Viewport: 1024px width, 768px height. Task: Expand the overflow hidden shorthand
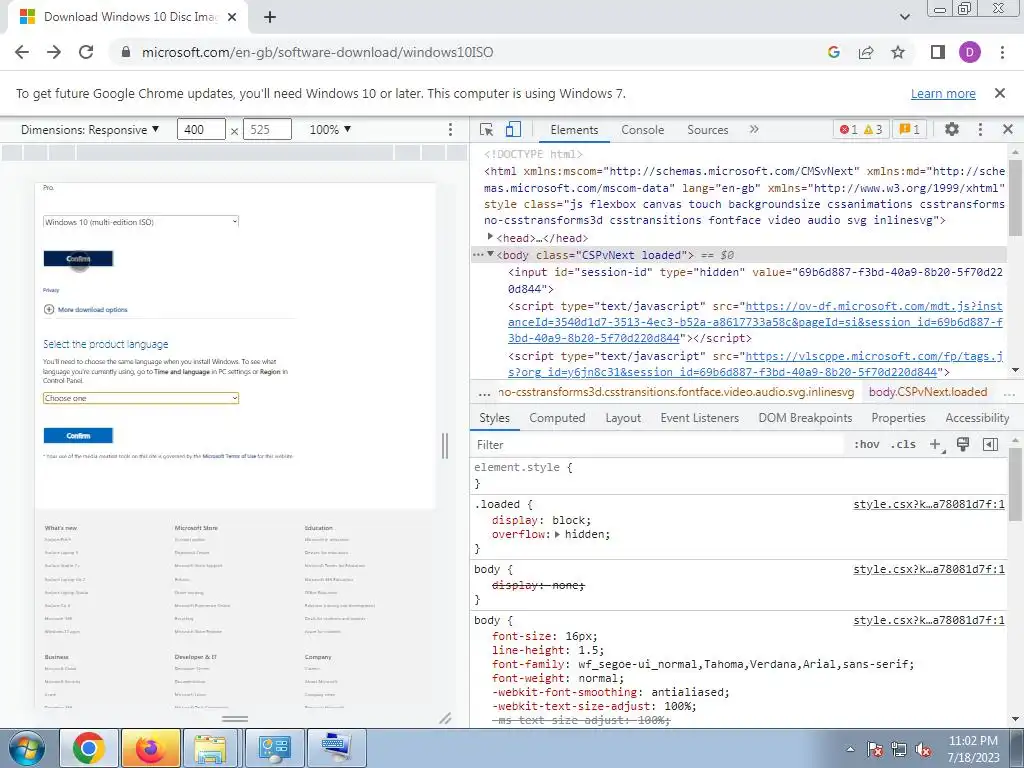coord(557,534)
